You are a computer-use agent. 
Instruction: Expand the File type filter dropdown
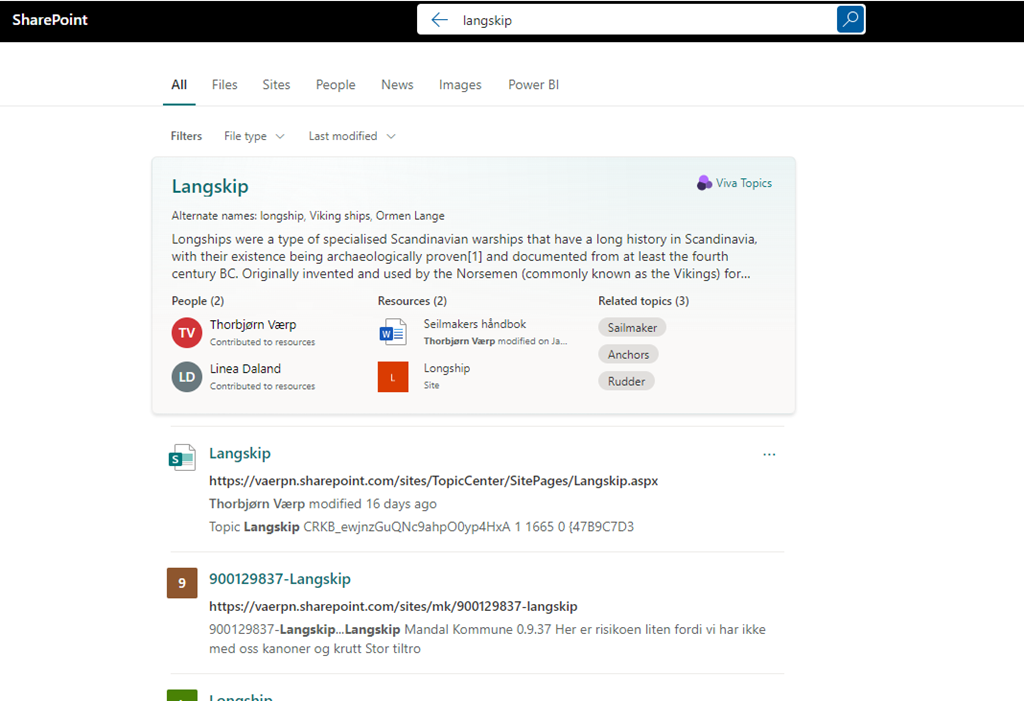[254, 136]
